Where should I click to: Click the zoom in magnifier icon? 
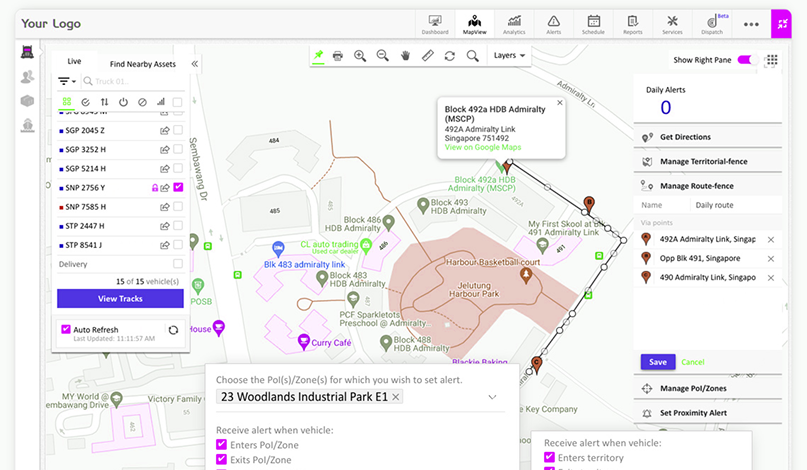pyautogui.click(x=360, y=56)
